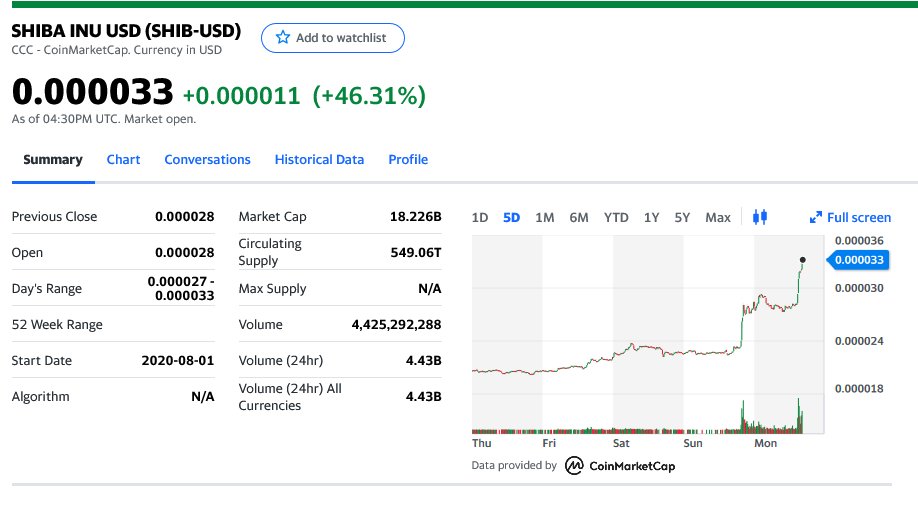The height and width of the screenshot is (510, 918).
Task: Click the 52 Week Range label
Action: (x=57, y=324)
